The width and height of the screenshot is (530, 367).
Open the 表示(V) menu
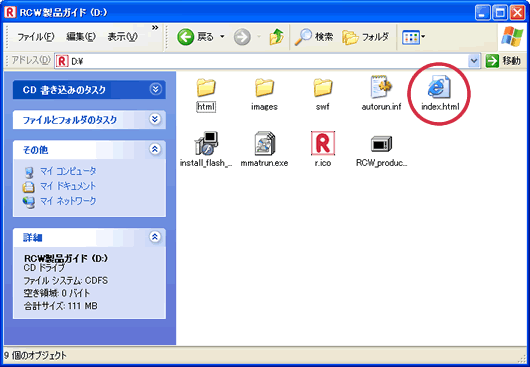tap(123, 36)
